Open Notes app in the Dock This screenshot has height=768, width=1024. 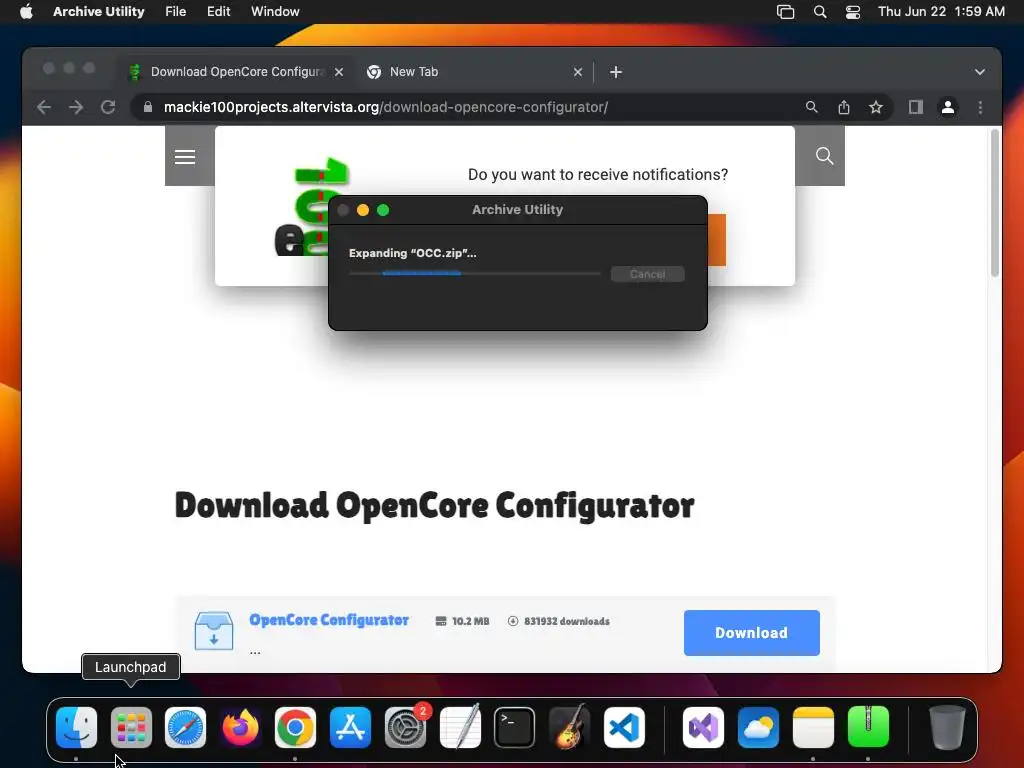pos(813,727)
